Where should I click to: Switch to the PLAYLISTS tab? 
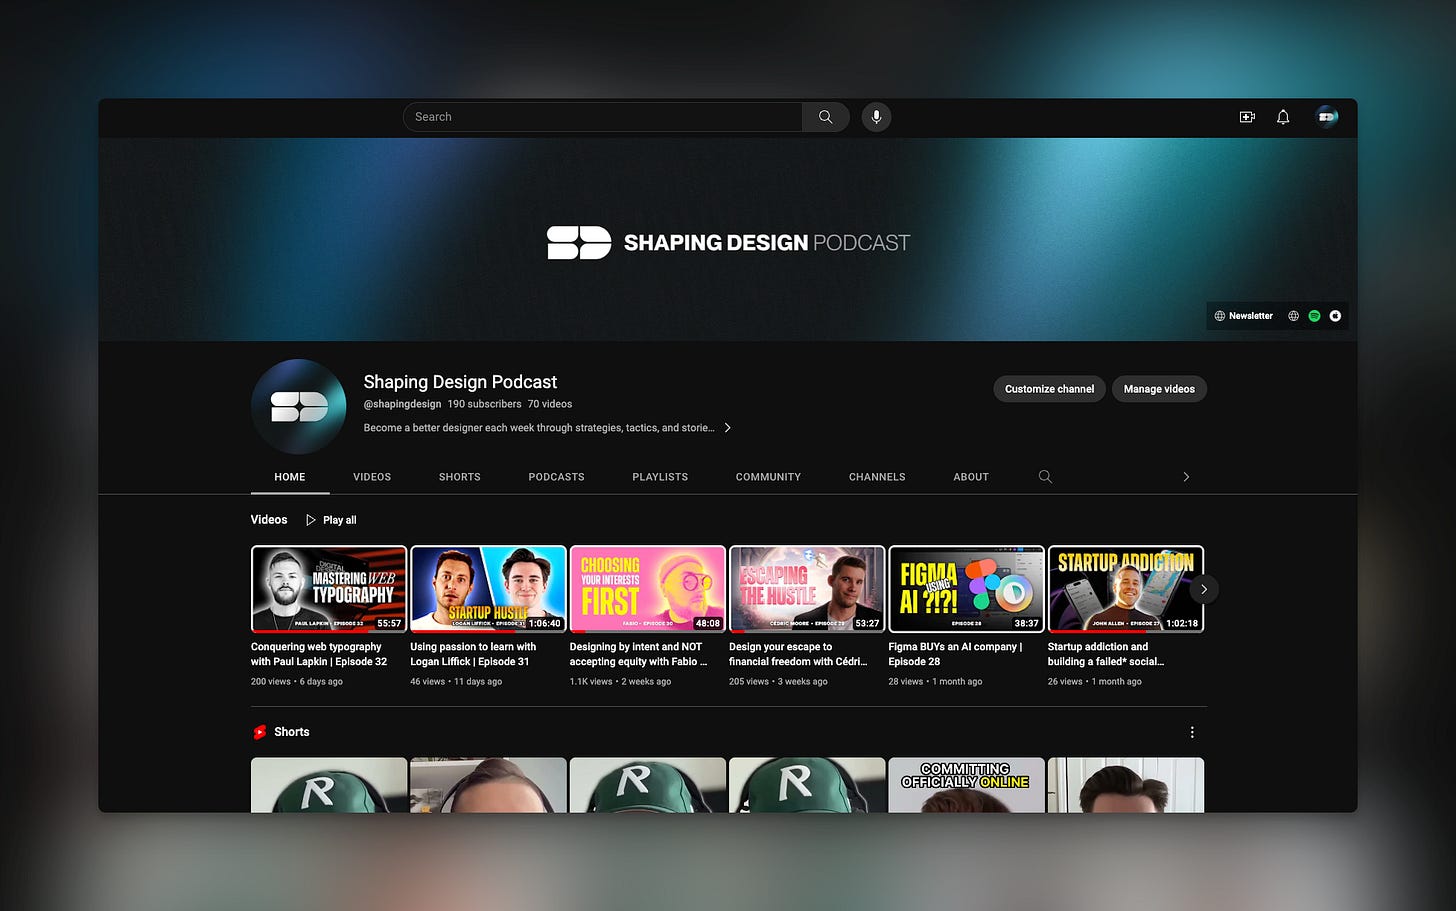point(660,477)
